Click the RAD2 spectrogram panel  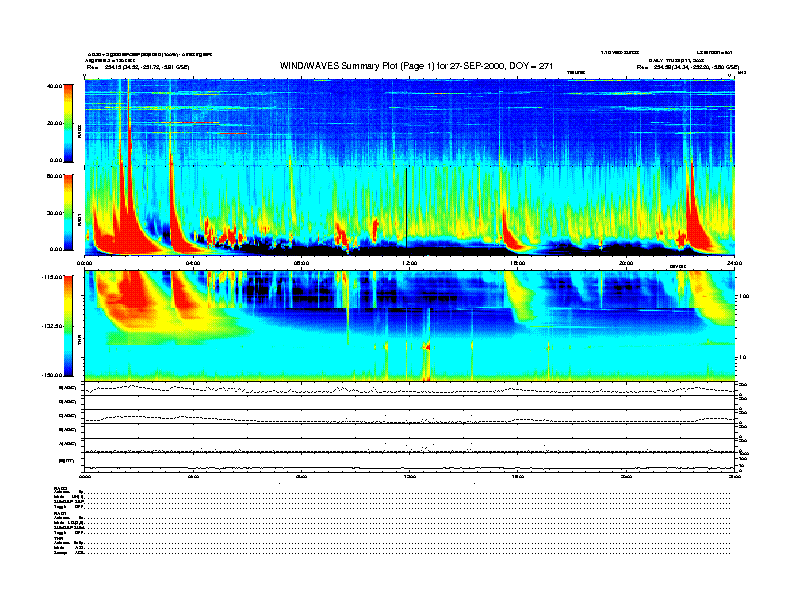410,123
